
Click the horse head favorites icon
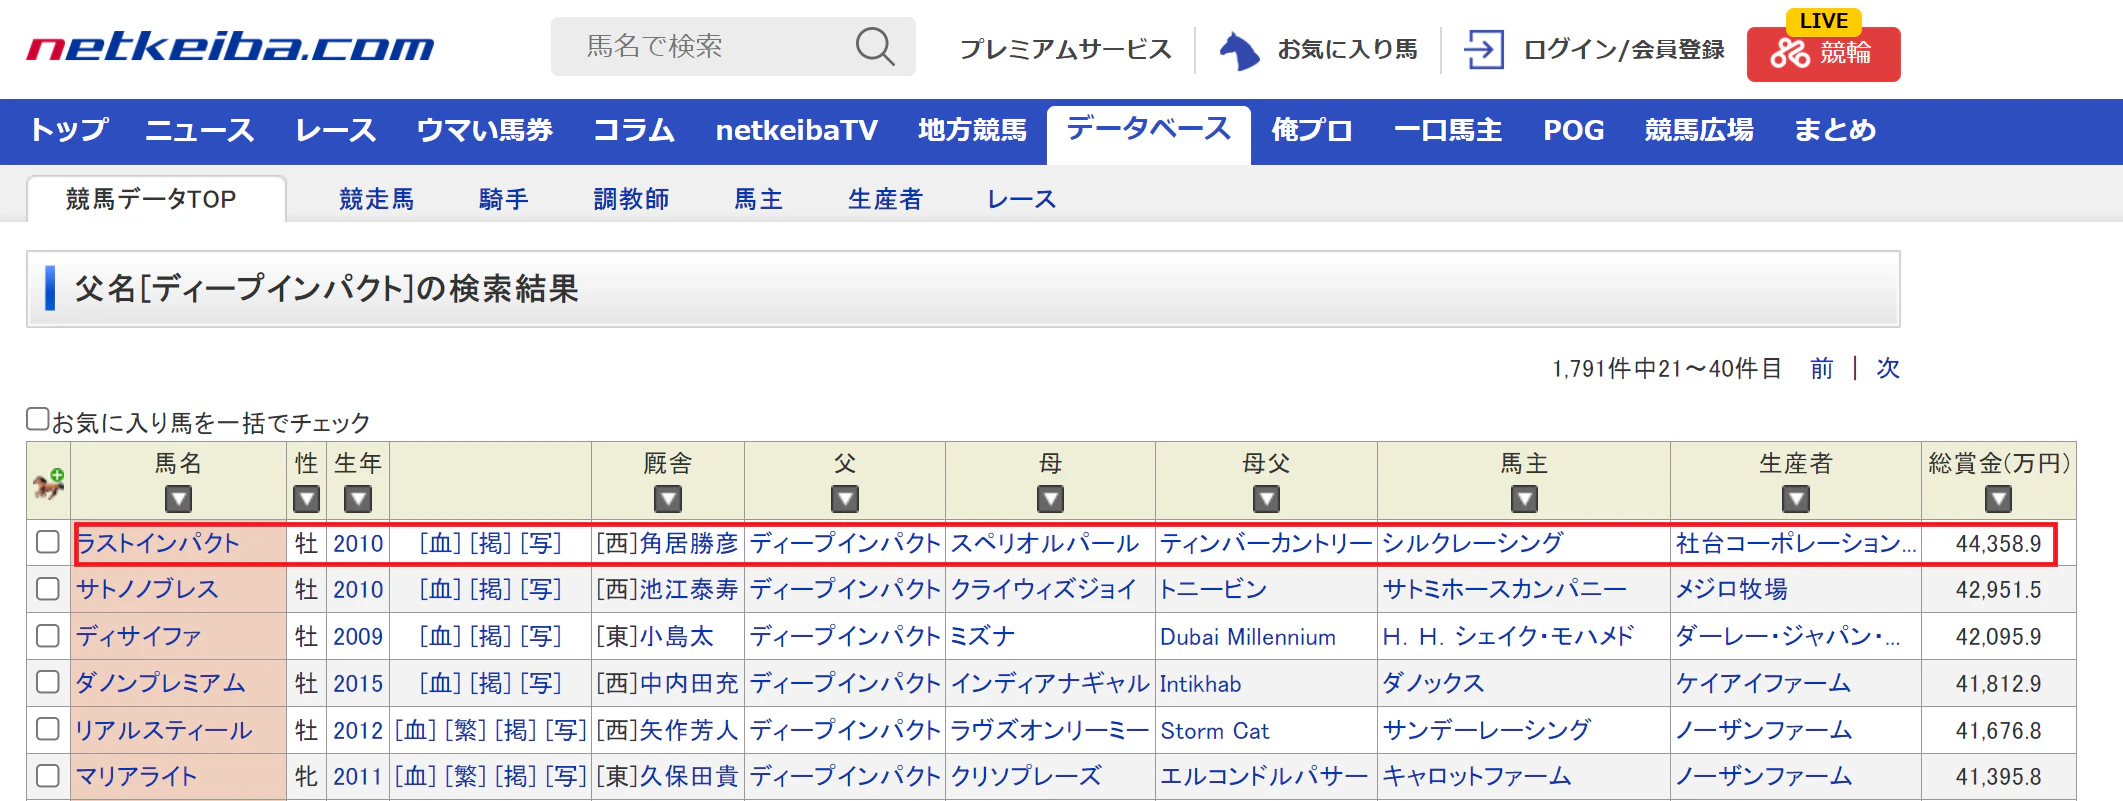(1240, 50)
